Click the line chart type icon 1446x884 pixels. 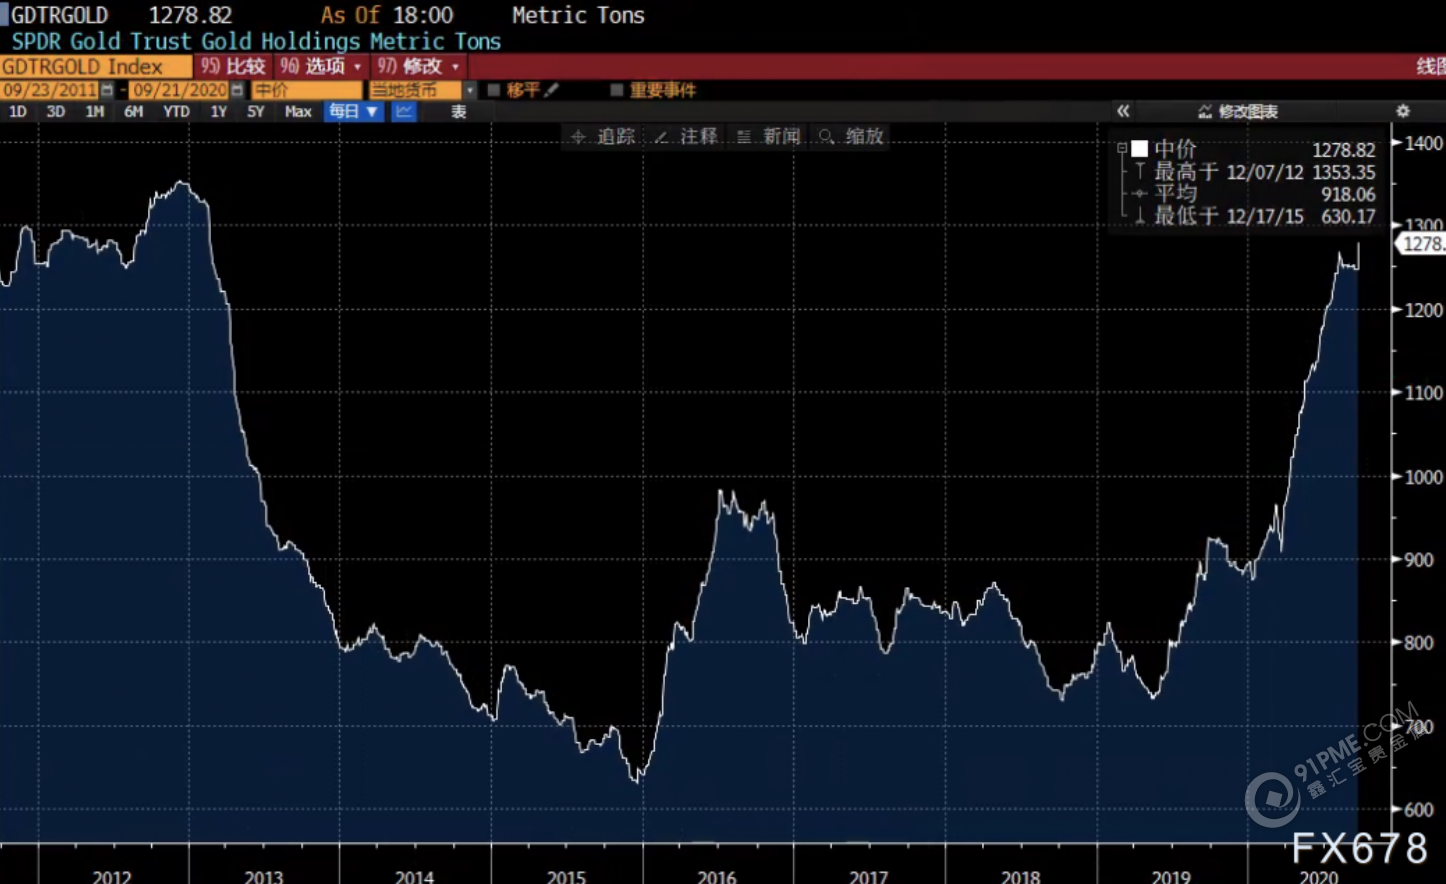404,111
